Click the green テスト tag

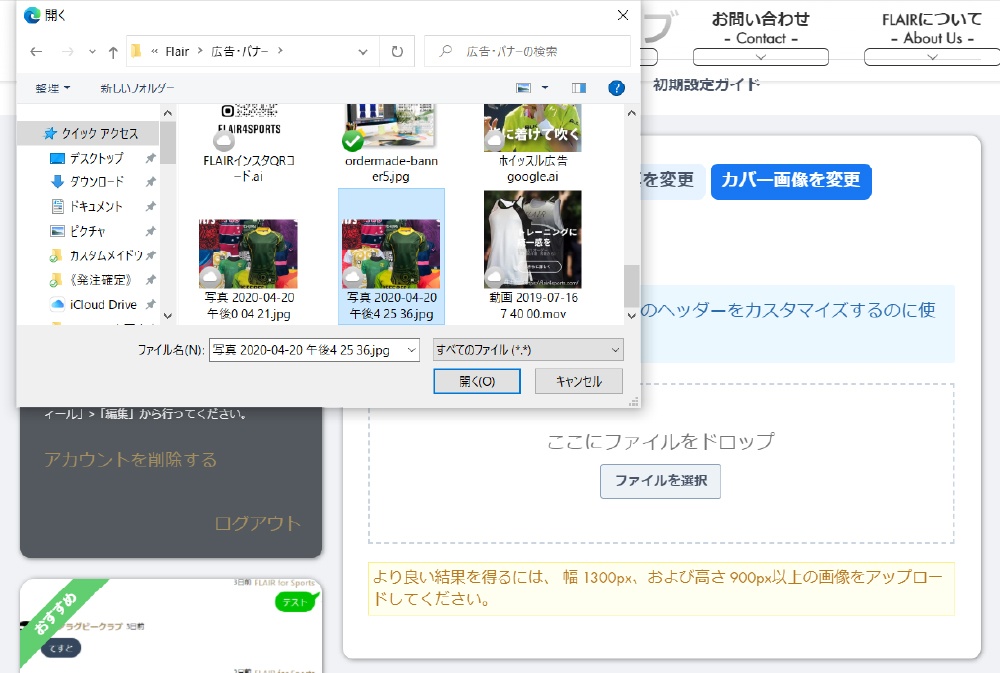click(x=295, y=602)
